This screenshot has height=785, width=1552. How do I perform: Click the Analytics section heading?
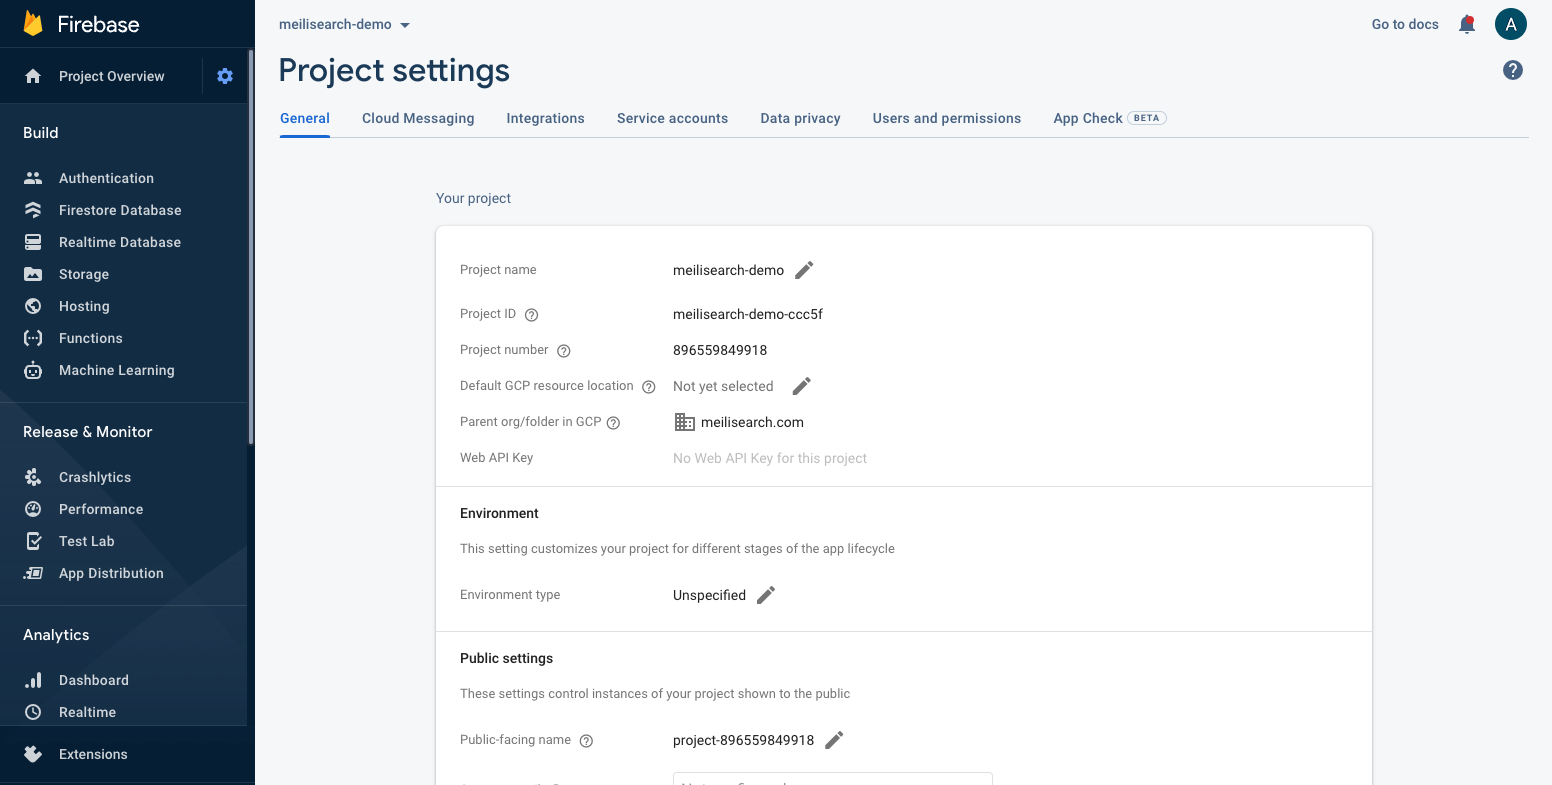56,635
